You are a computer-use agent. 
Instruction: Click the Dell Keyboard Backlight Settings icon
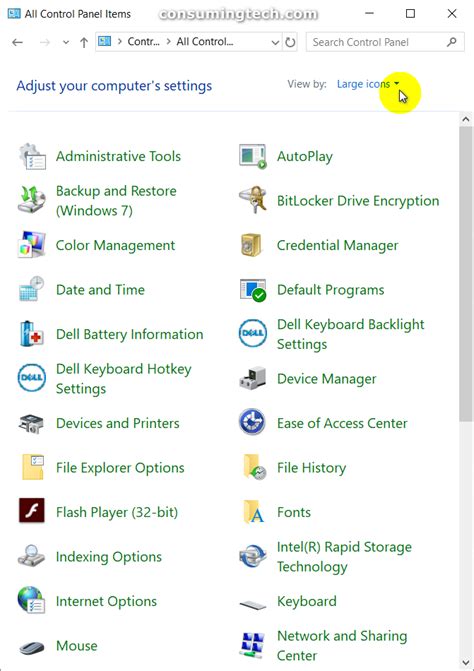tap(253, 334)
